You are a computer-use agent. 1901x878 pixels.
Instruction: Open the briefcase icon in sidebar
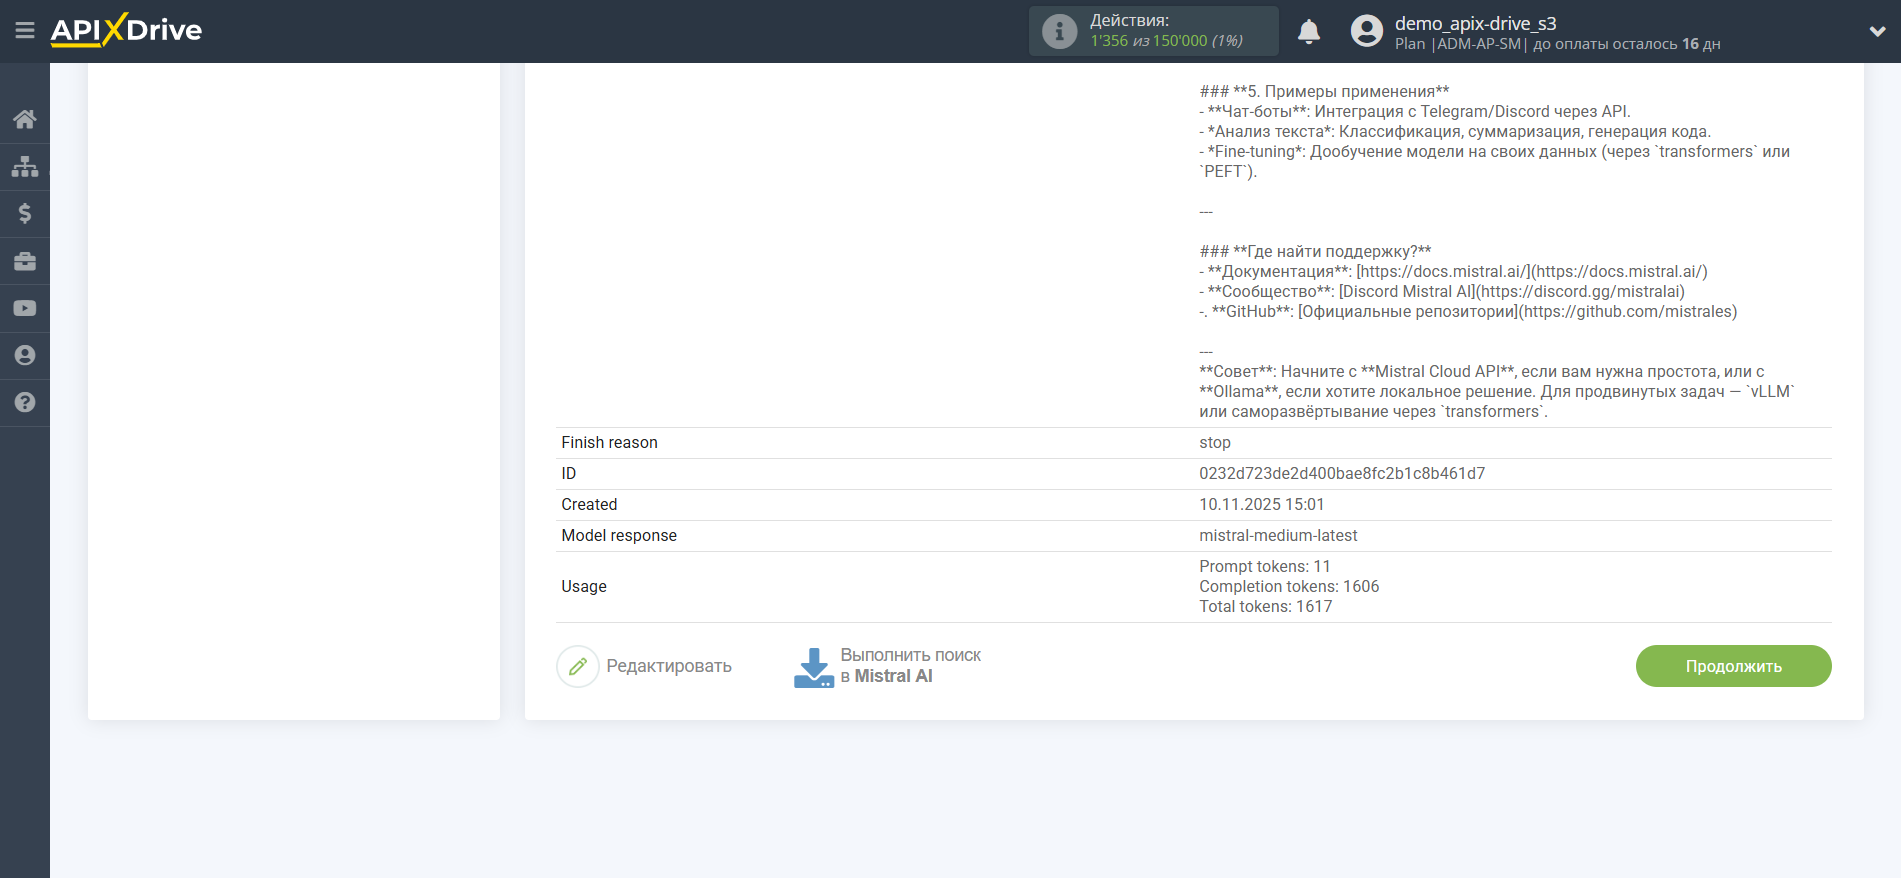click(x=25, y=261)
